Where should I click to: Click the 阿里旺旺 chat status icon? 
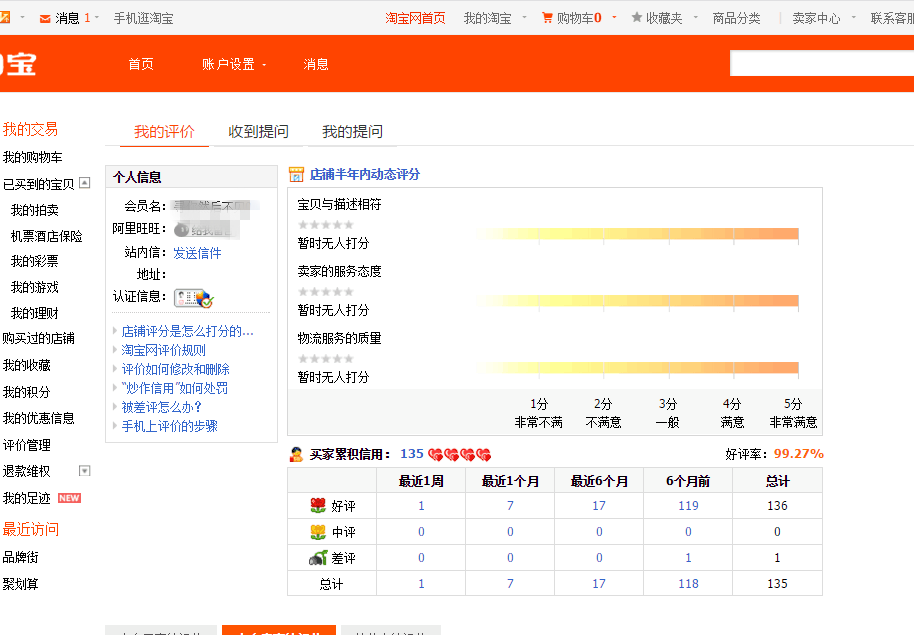pyautogui.click(x=181, y=230)
